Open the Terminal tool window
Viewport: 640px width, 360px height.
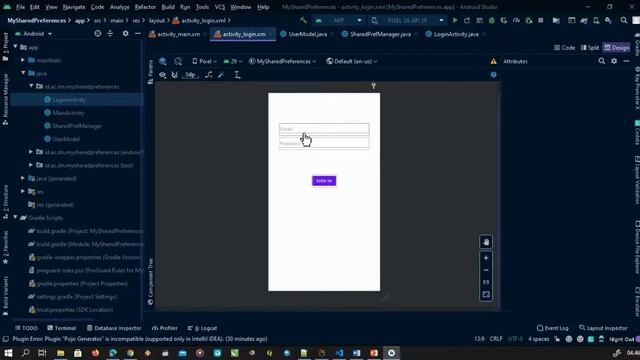pos(62,328)
